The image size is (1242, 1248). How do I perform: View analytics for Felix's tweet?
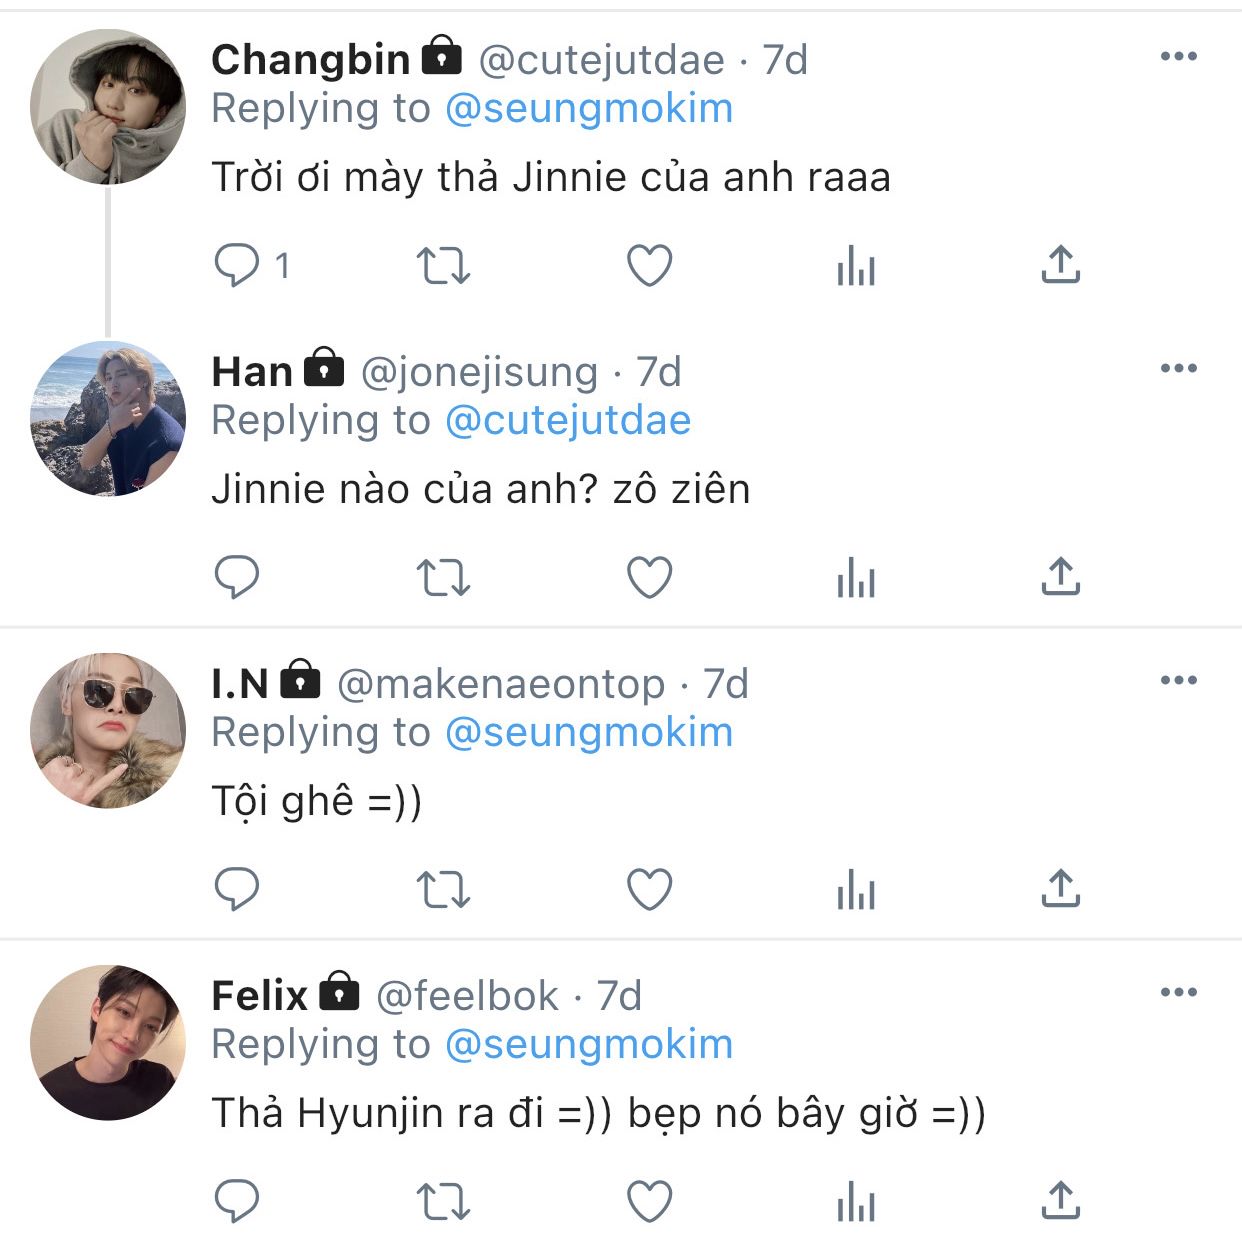point(856,1203)
